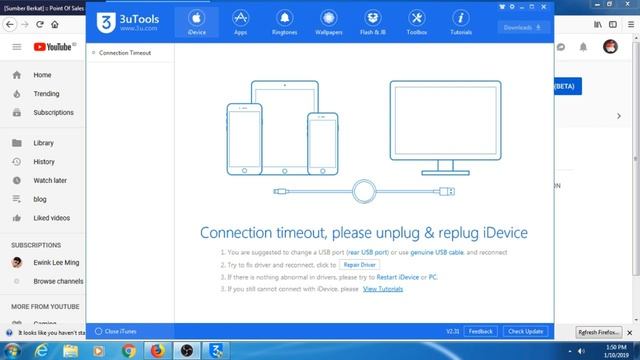The height and width of the screenshot is (360, 640).
Task: Open the iDevice tab in 3uTools
Action: (x=196, y=22)
